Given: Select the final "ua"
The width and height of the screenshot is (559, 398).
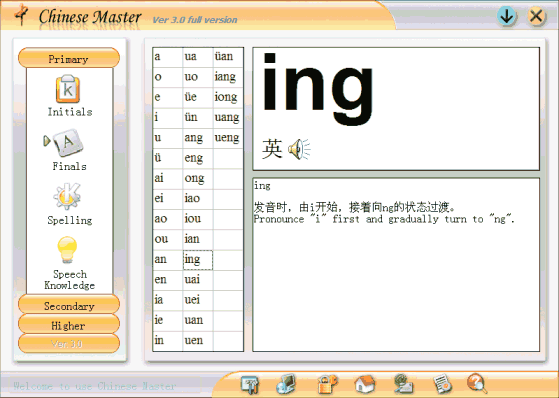Looking at the screenshot, I should click(198, 57).
